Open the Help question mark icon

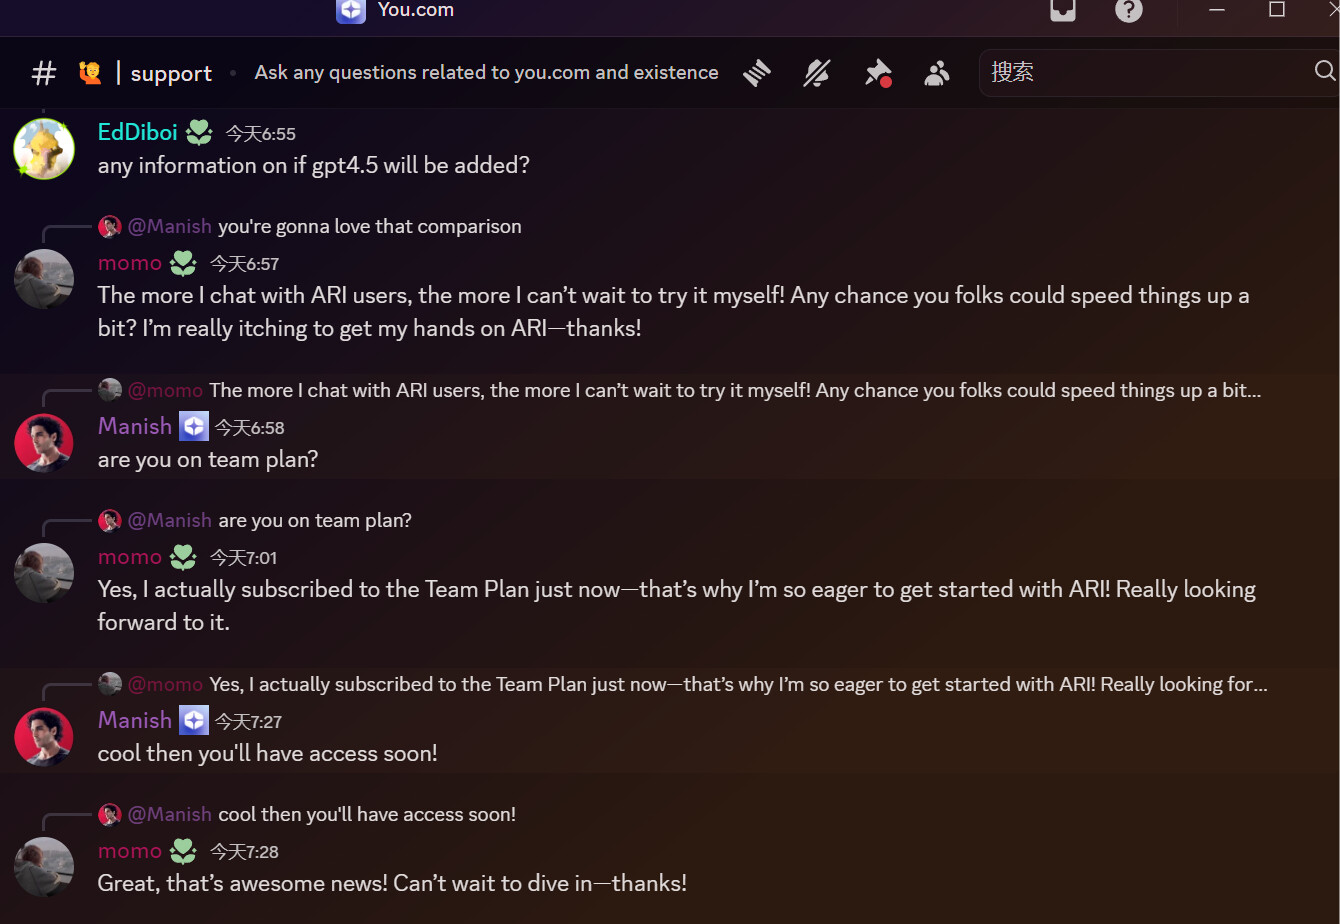(1128, 11)
